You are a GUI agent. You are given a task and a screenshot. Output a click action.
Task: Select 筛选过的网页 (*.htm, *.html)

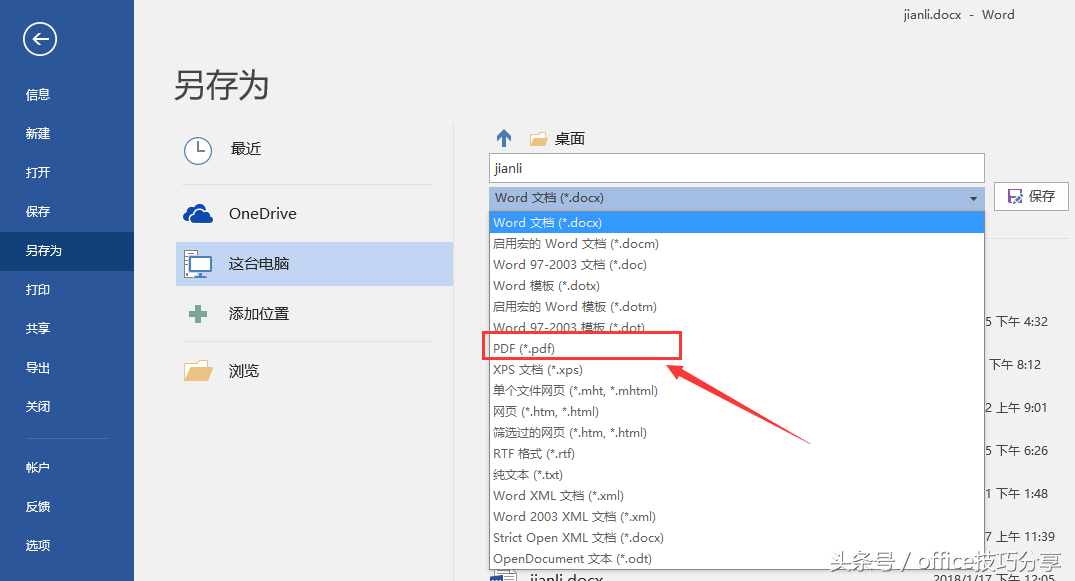(736, 433)
